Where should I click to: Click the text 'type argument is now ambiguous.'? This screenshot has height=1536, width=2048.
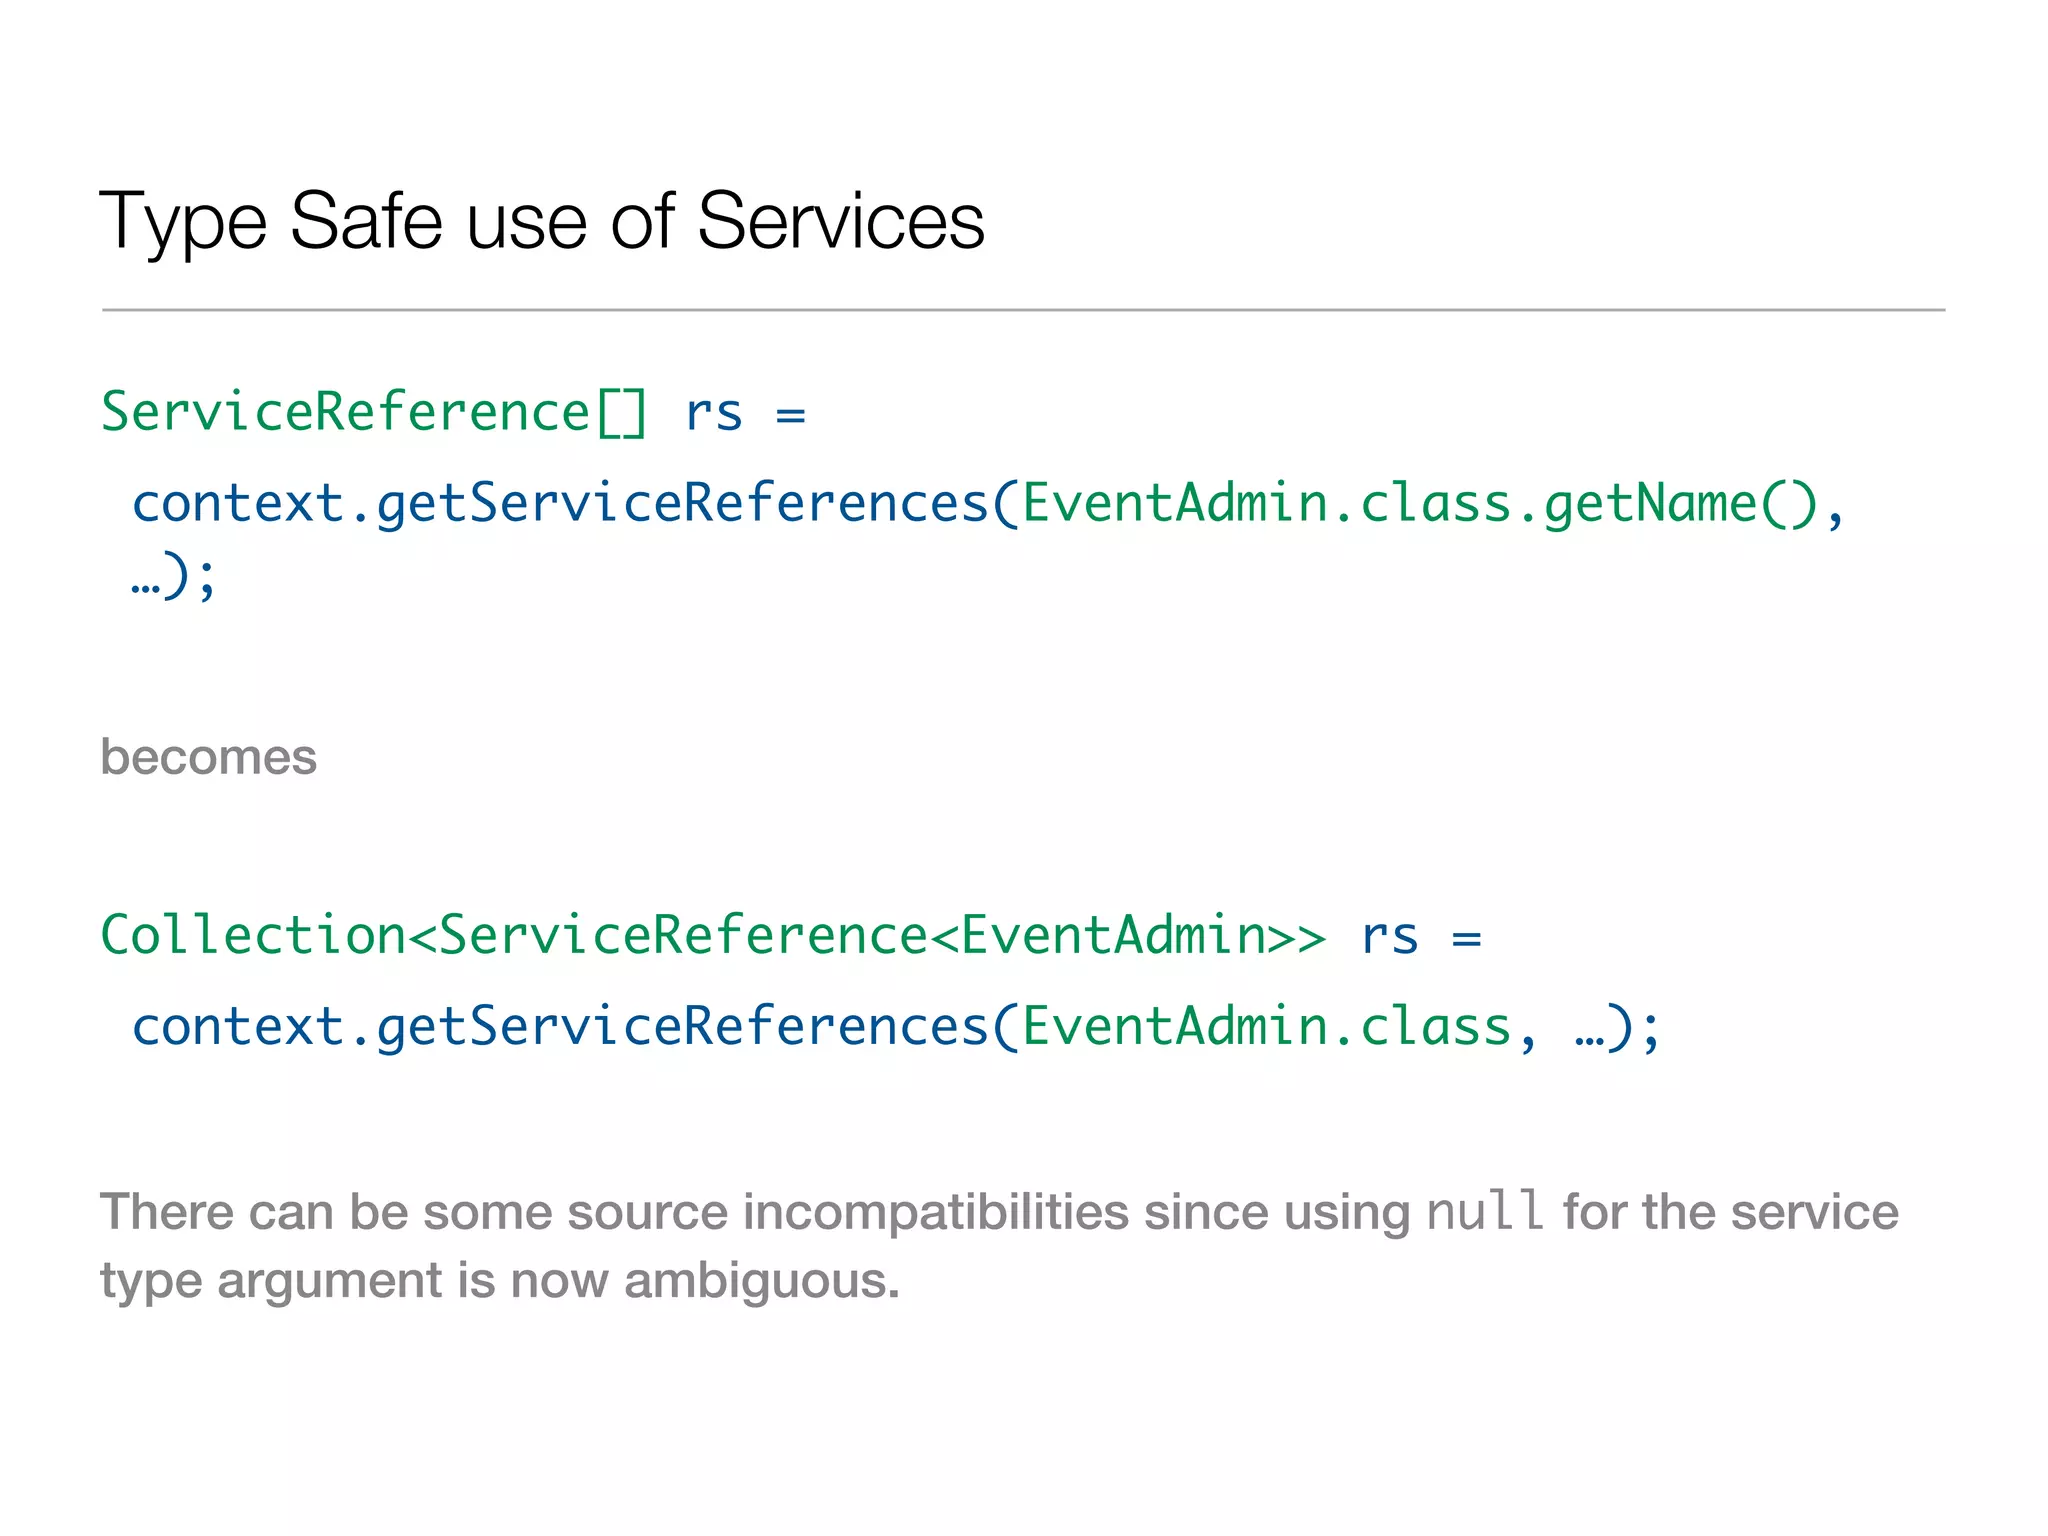500,1282
